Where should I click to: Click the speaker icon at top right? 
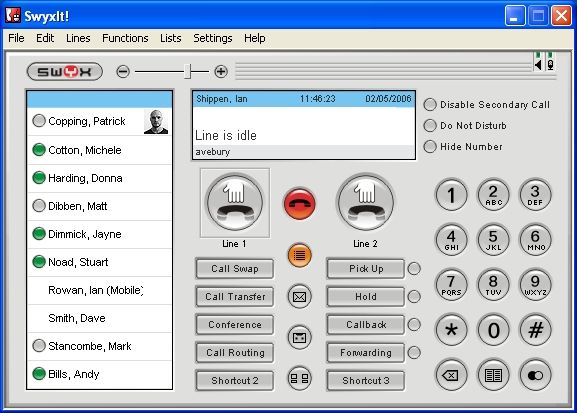coord(538,65)
